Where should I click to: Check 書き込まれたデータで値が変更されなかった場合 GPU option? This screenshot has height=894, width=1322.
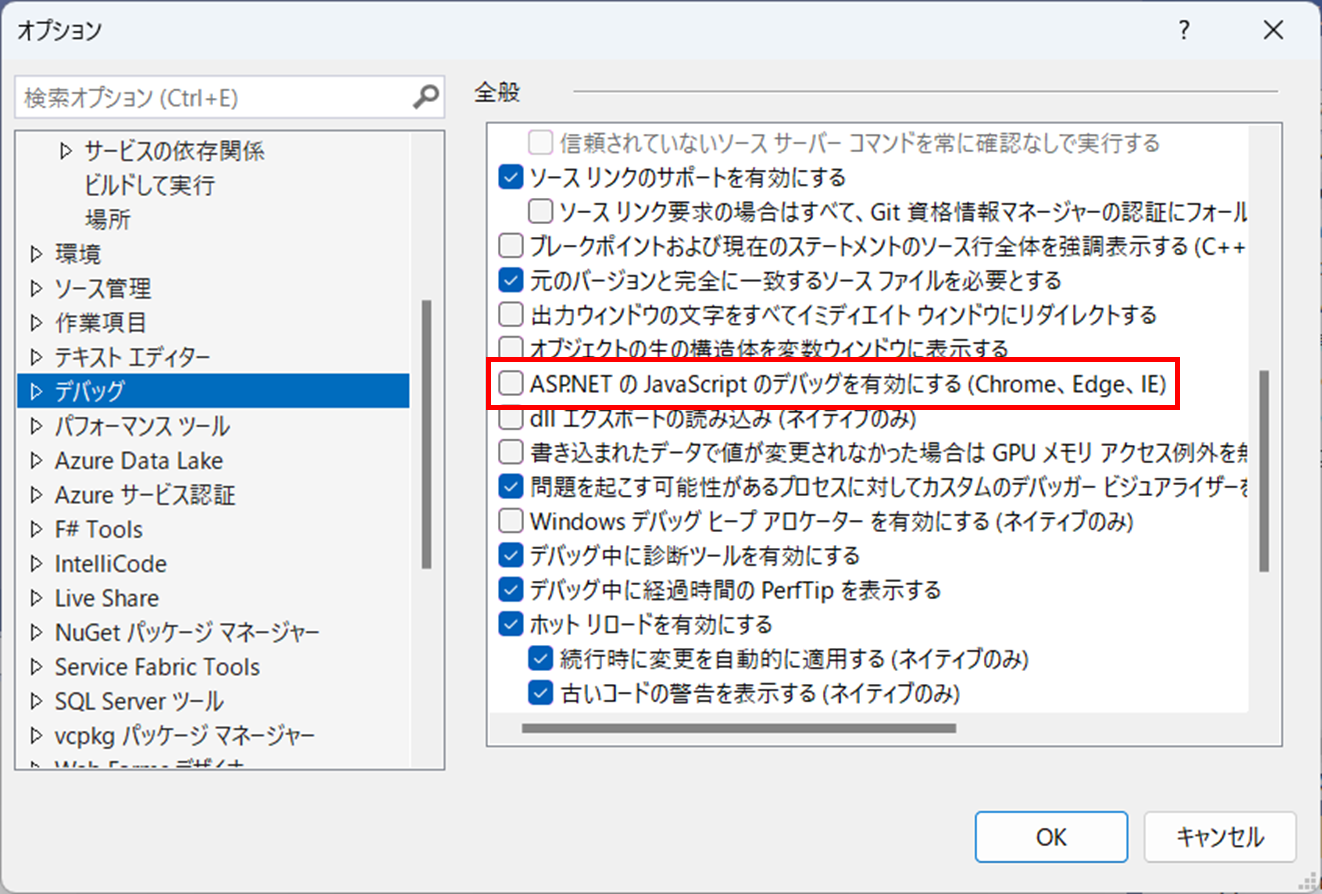click(511, 452)
